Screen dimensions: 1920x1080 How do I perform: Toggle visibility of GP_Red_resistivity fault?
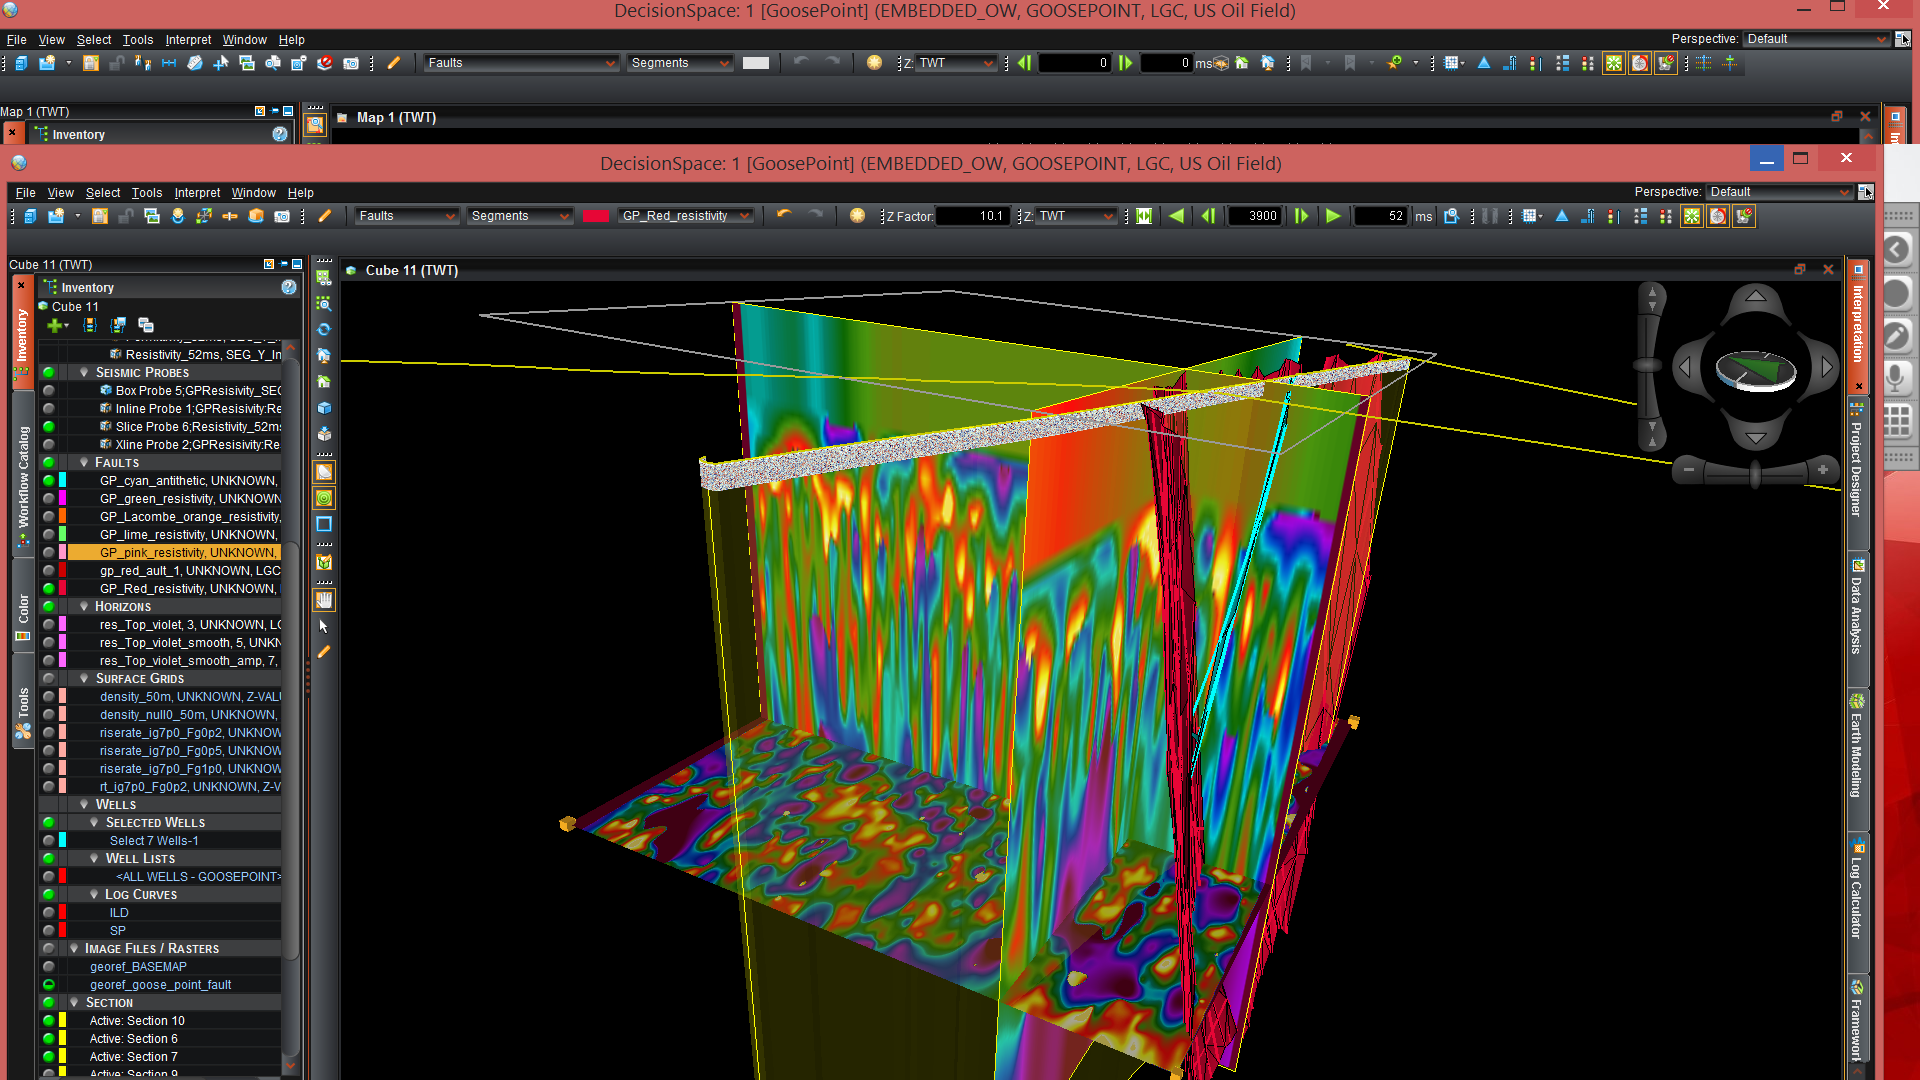coord(48,589)
